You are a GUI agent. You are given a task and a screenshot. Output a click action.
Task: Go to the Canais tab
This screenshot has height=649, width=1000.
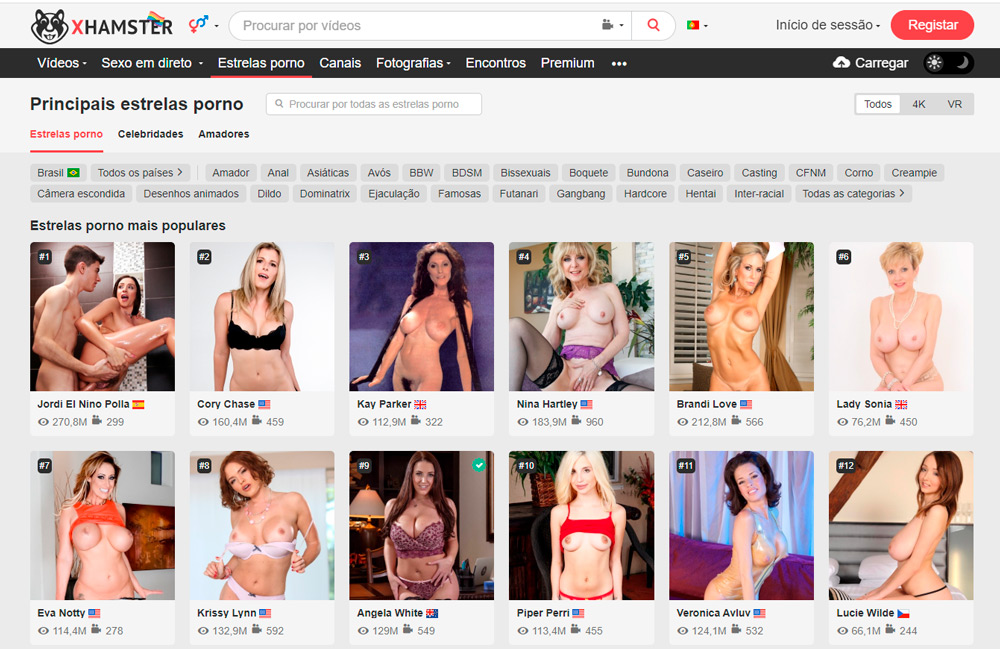pos(340,63)
